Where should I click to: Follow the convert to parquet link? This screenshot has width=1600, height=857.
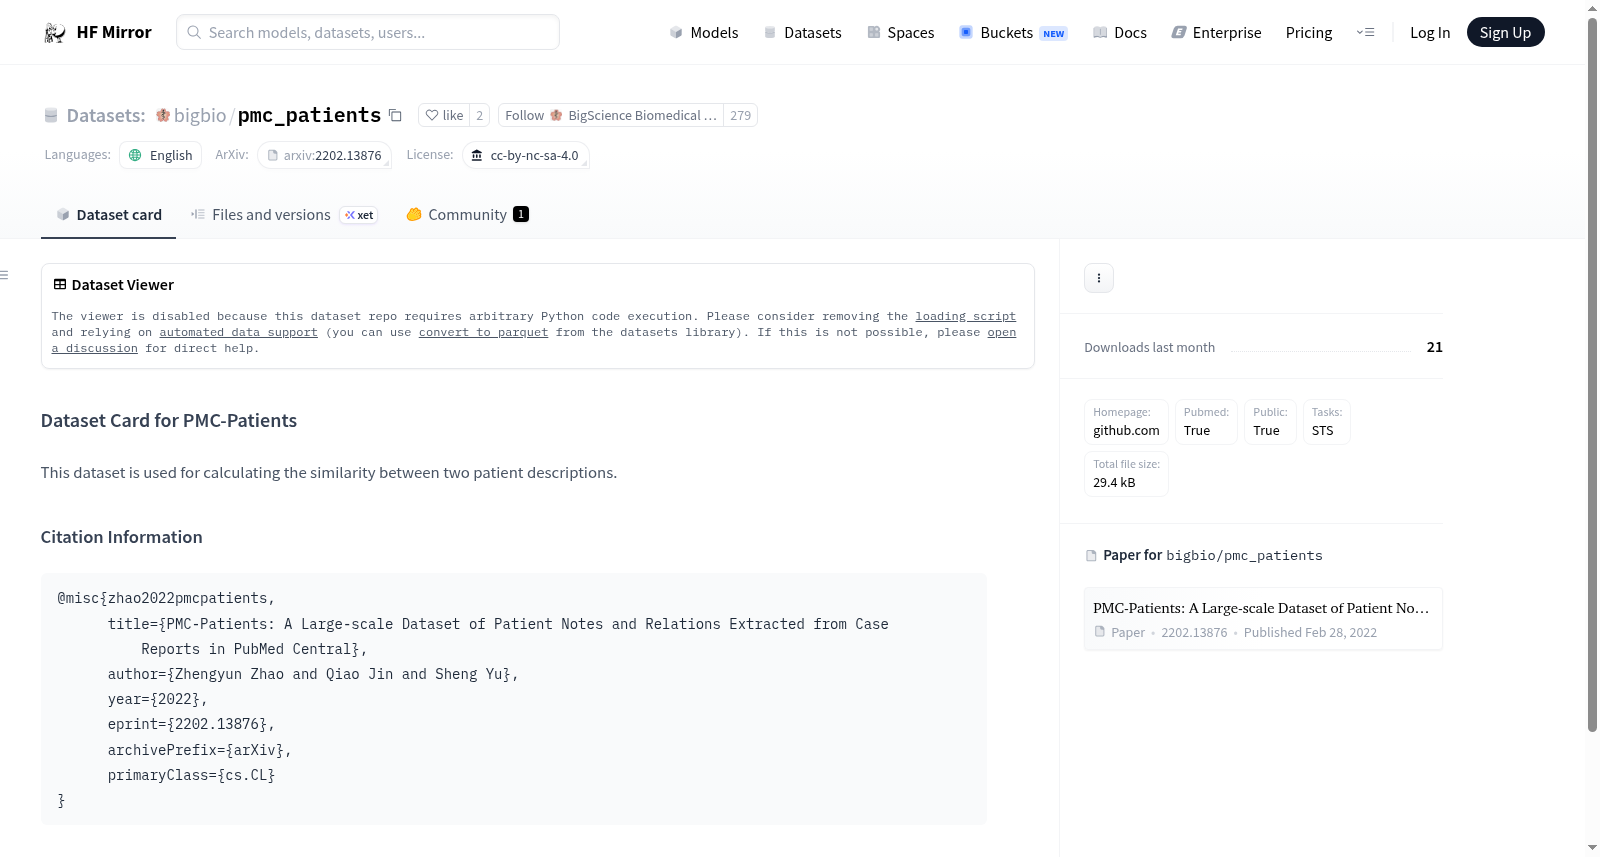(483, 333)
